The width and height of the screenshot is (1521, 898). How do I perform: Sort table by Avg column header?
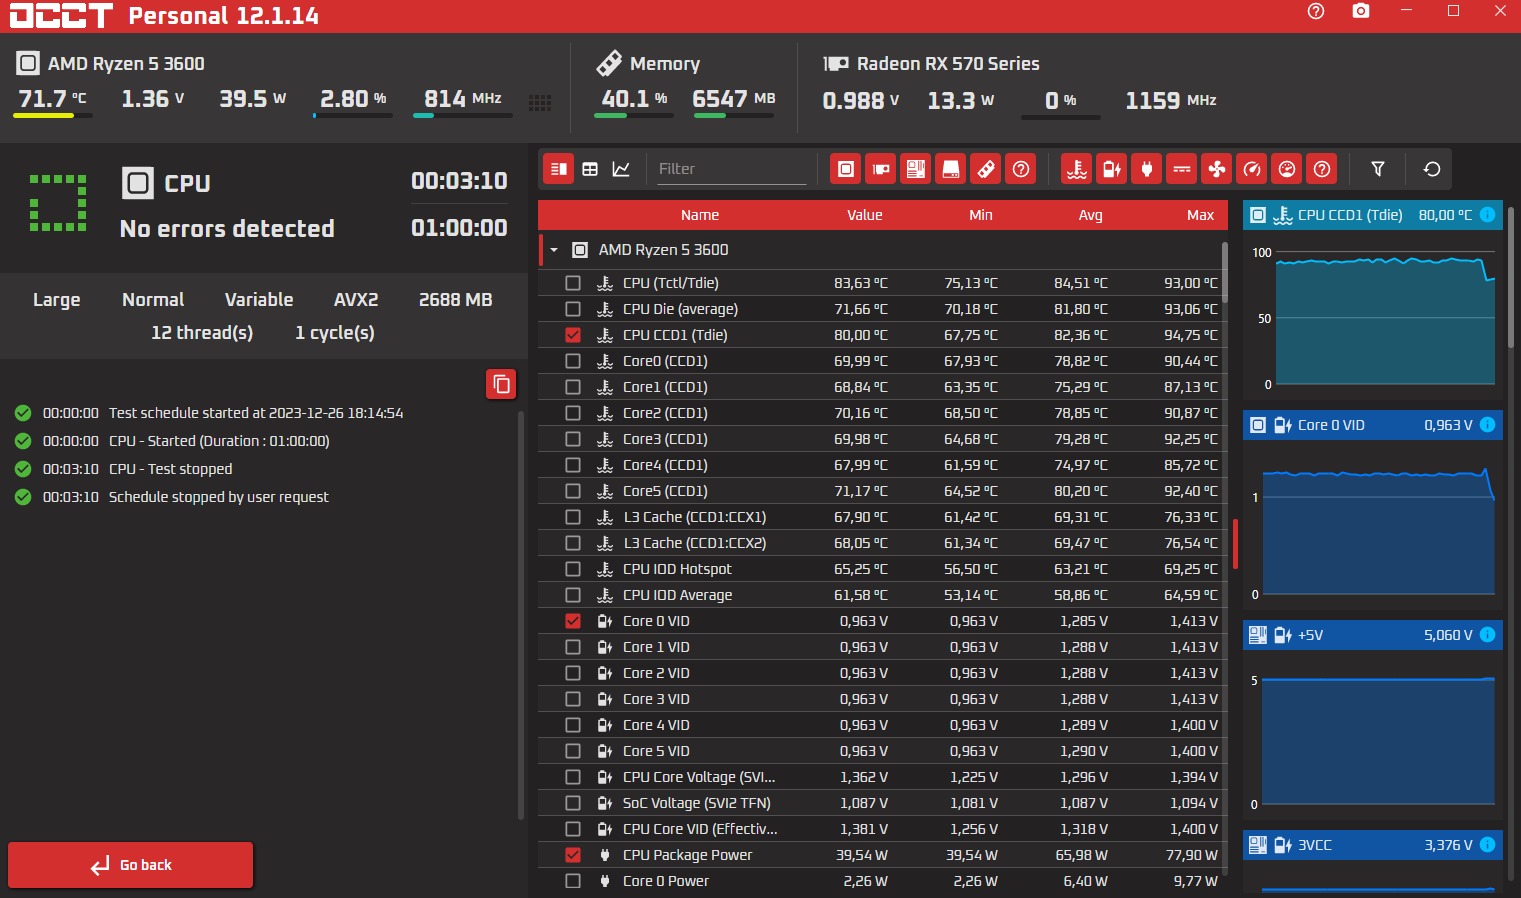pyautogui.click(x=1091, y=215)
